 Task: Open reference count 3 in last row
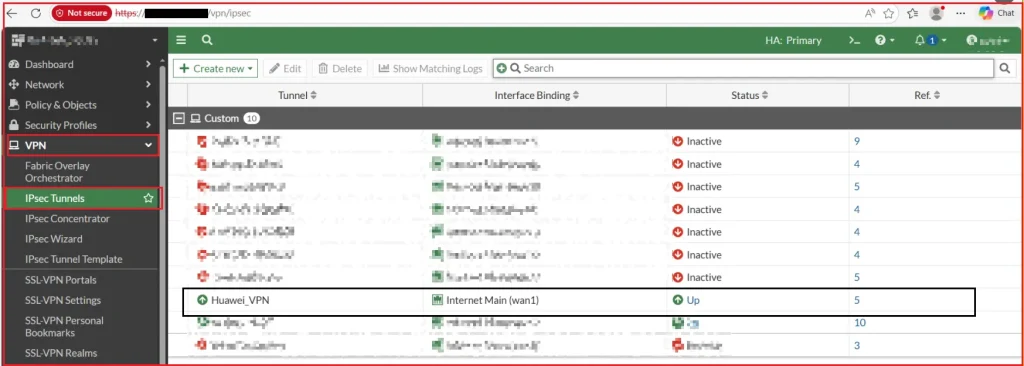click(x=857, y=346)
